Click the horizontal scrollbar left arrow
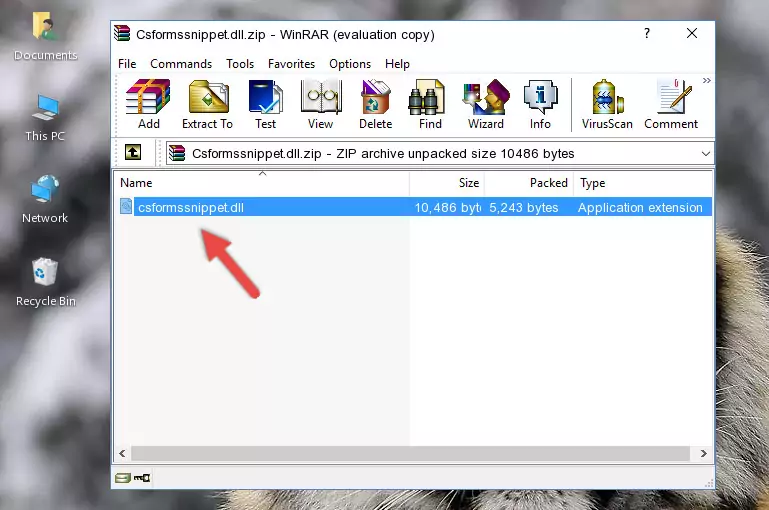This screenshot has width=769, height=510. (x=123, y=454)
